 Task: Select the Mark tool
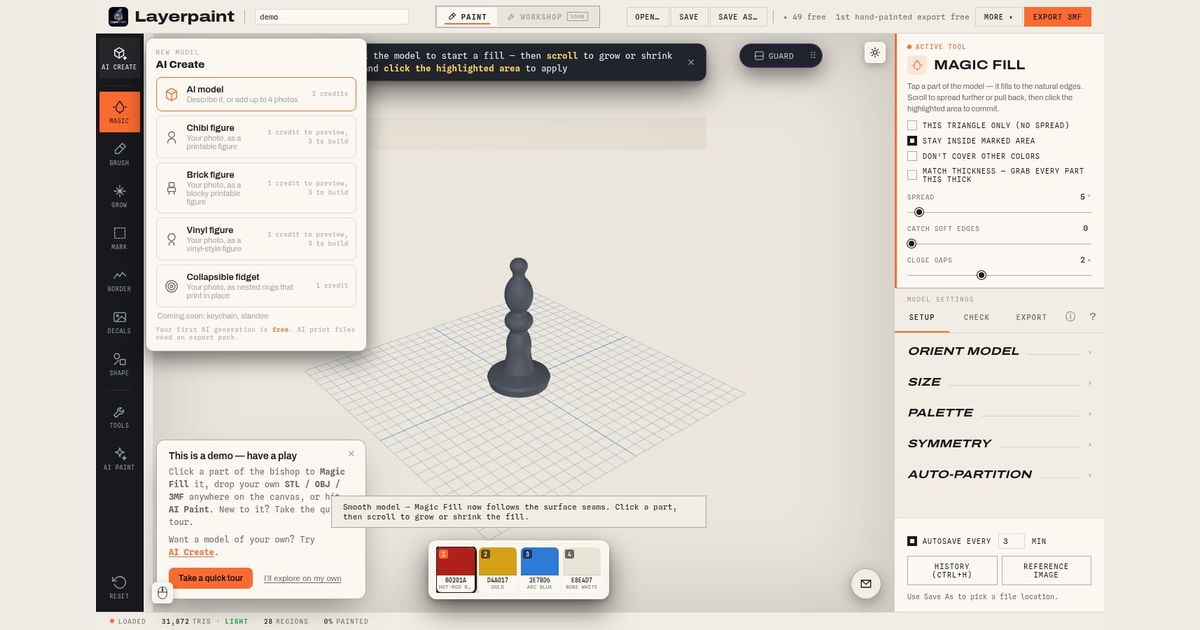click(x=119, y=238)
